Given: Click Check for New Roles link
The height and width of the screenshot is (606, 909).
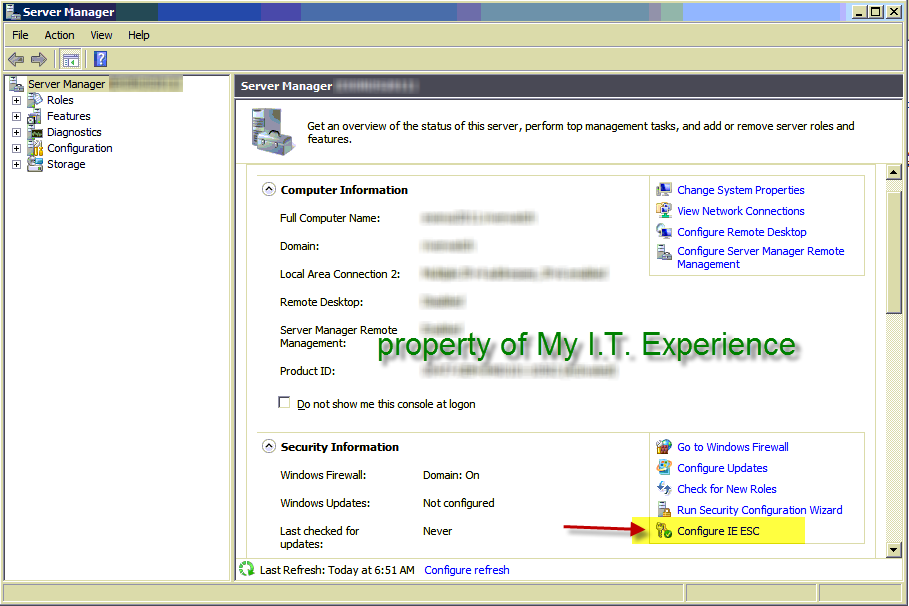Looking at the screenshot, I should click(726, 489).
